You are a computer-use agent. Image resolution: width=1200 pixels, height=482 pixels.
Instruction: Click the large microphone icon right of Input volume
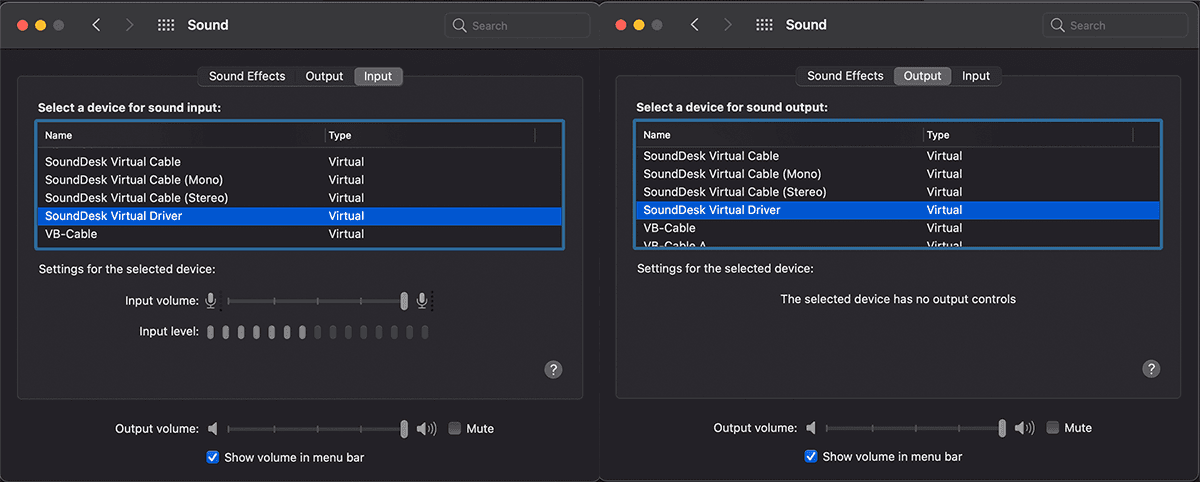tap(423, 300)
